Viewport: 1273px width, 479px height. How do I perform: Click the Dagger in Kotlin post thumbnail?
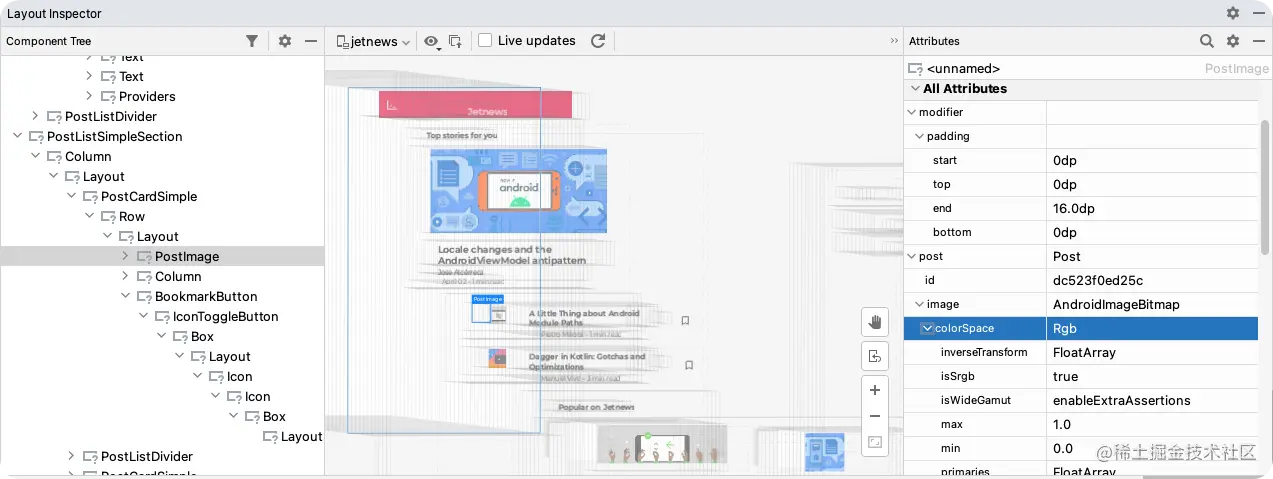coord(497,358)
